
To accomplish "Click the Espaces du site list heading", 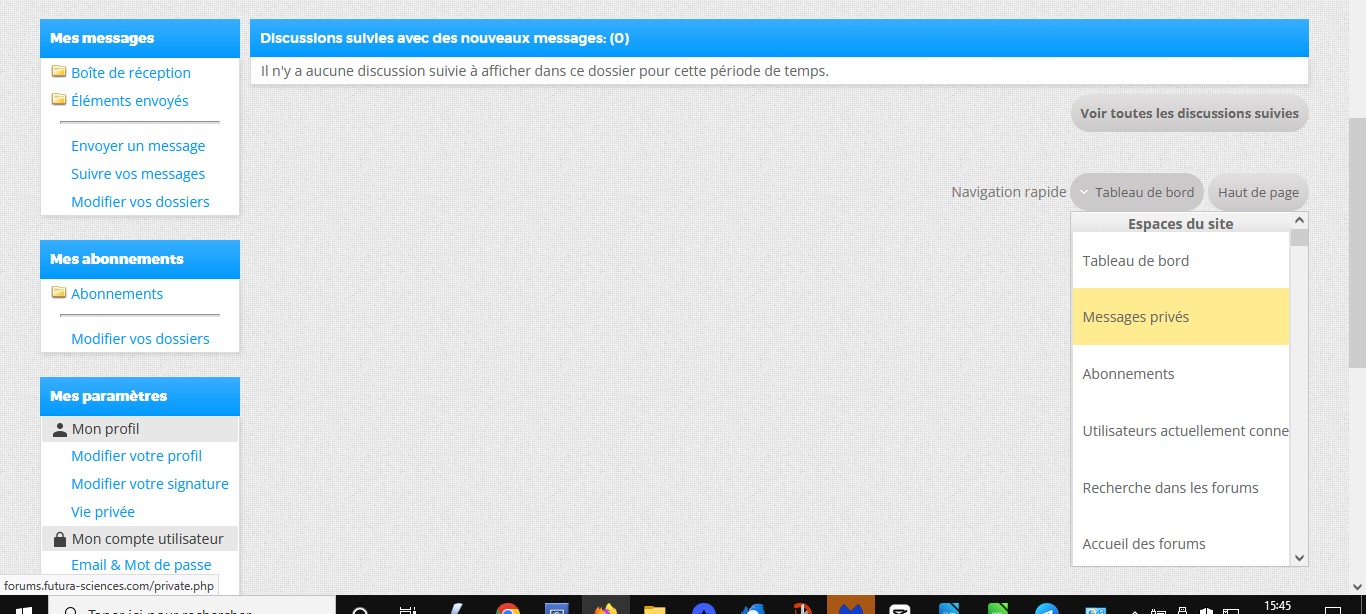I will point(1180,223).
